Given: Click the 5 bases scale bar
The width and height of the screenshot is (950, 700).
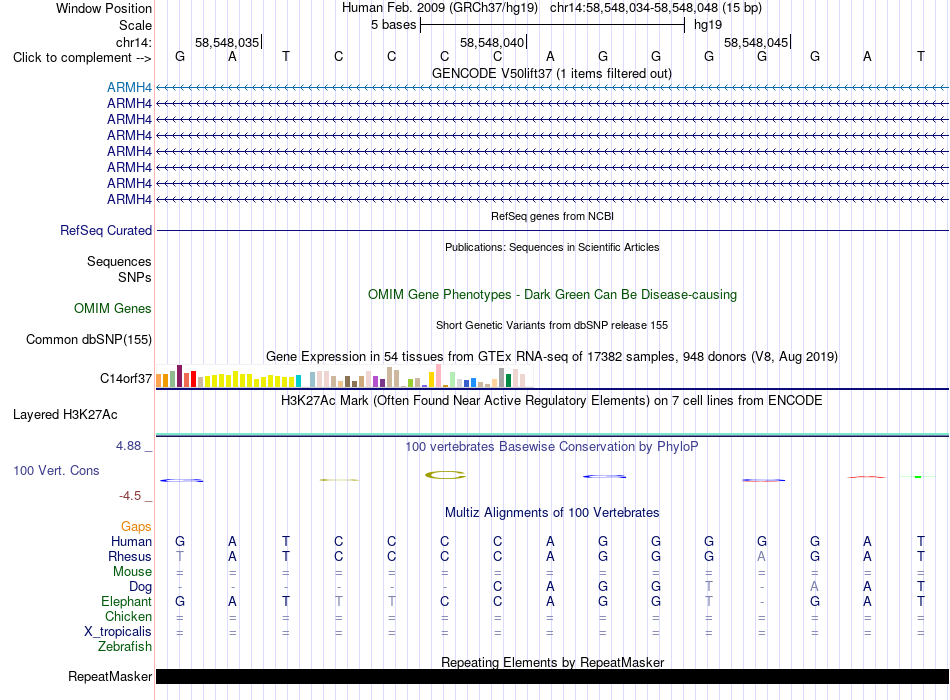Looking at the screenshot, I should (552, 25).
